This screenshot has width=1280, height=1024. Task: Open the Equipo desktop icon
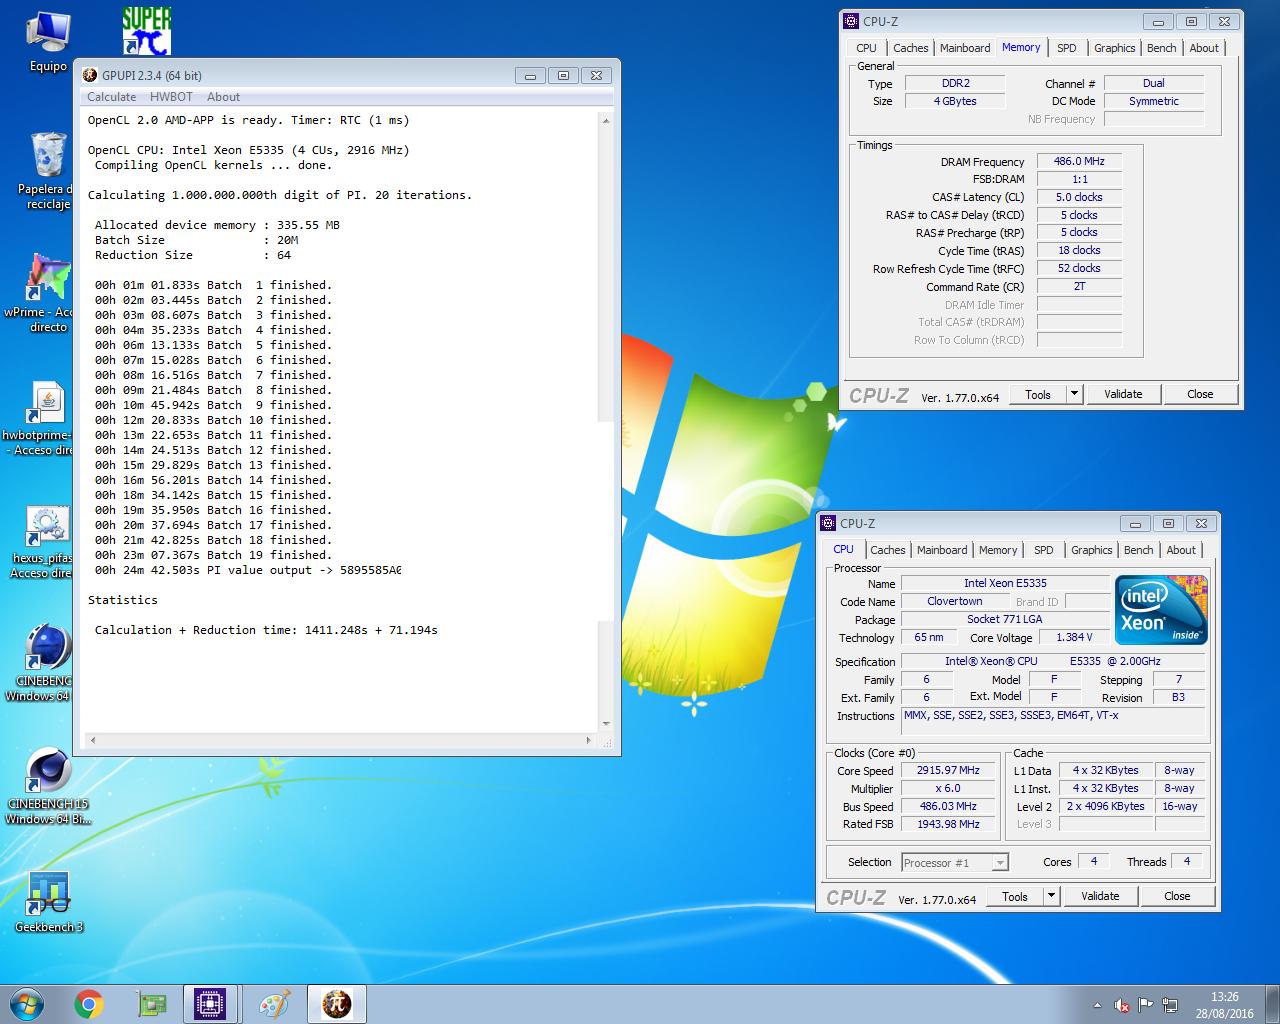pos(48,42)
